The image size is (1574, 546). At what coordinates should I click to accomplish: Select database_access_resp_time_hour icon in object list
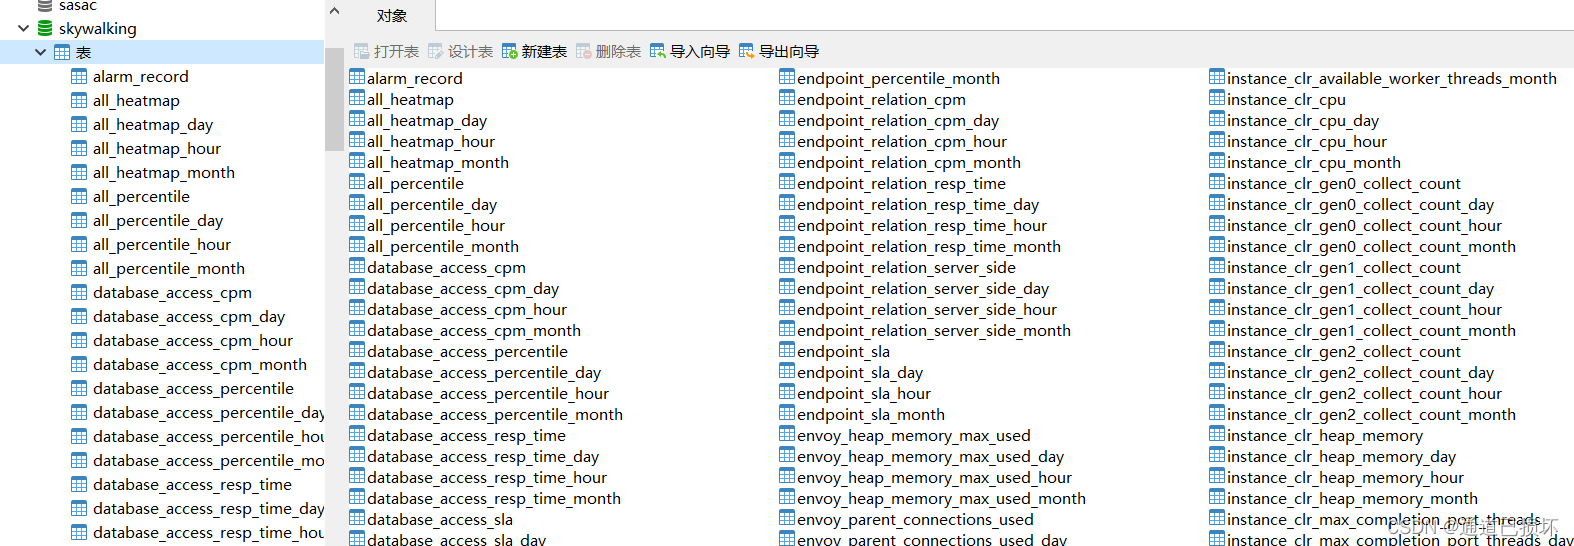coord(357,475)
